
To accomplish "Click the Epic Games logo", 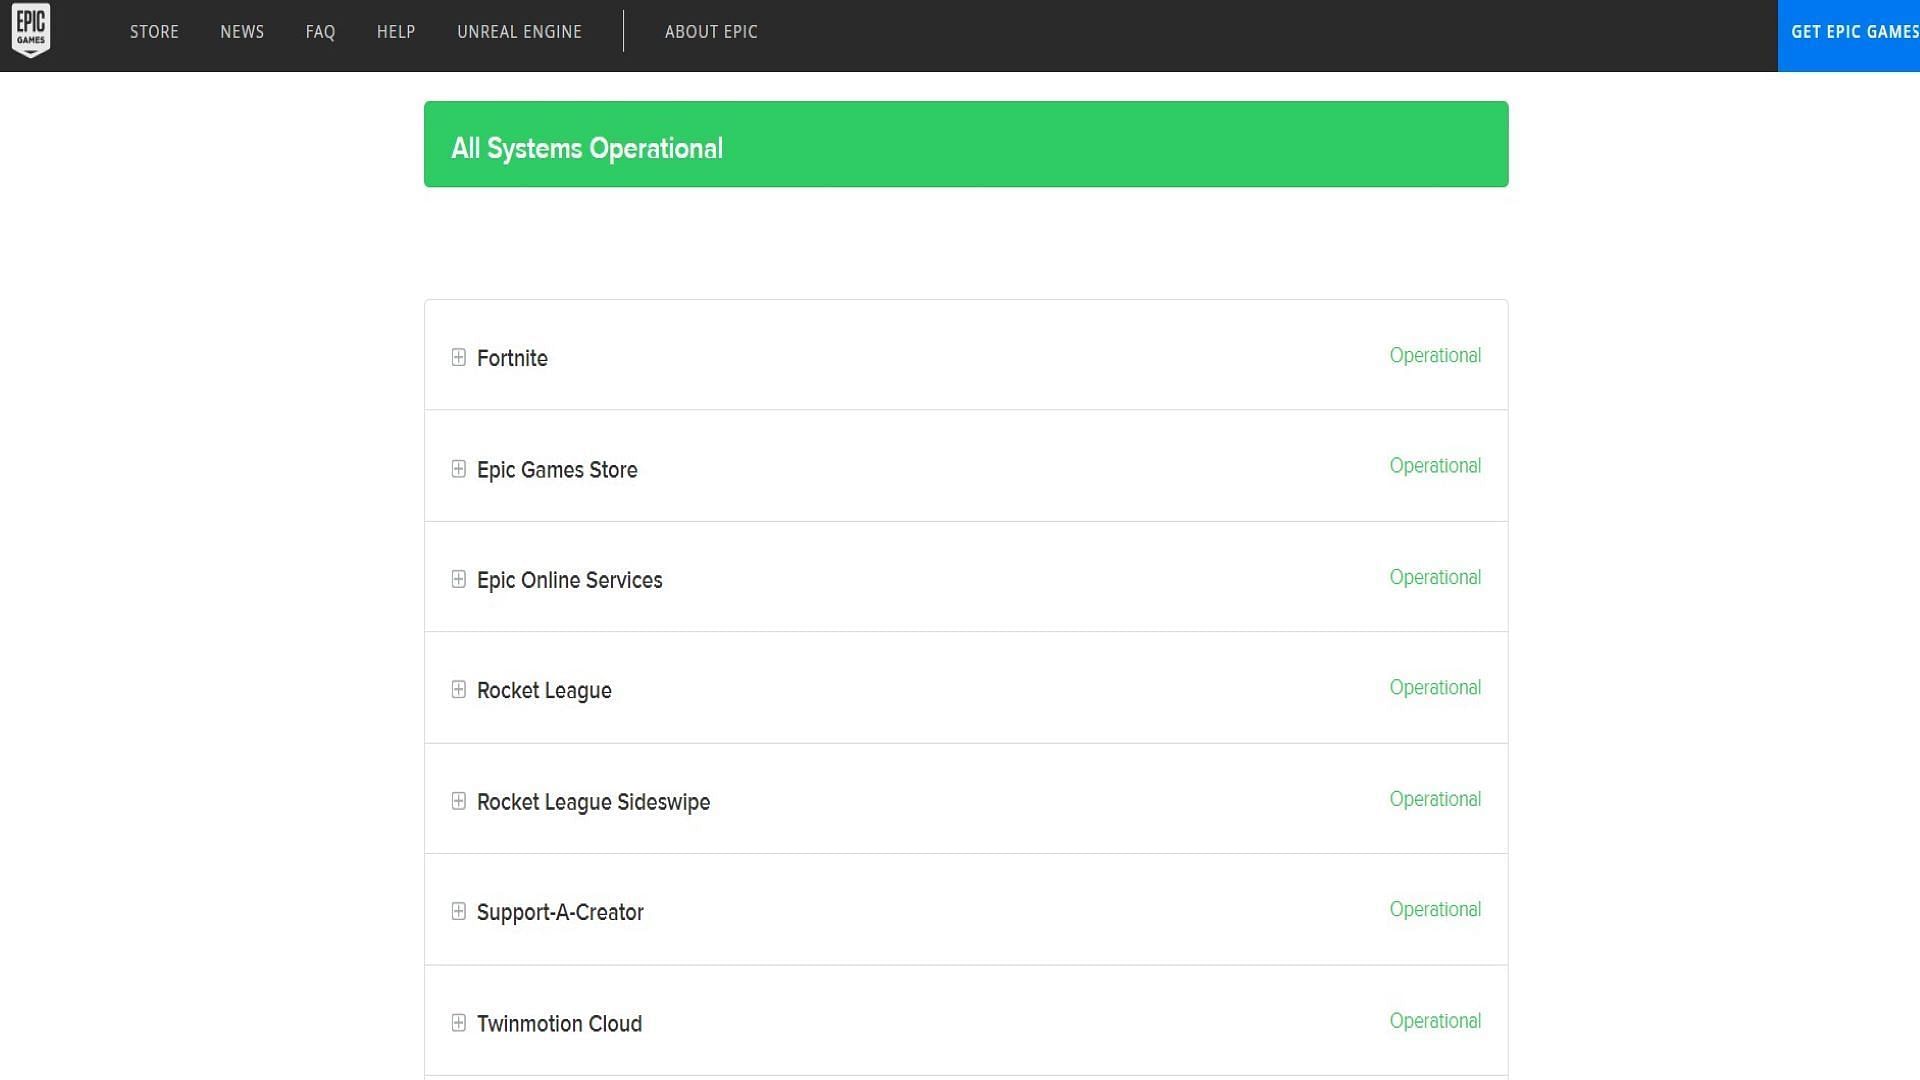I will [x=31, y=30].
